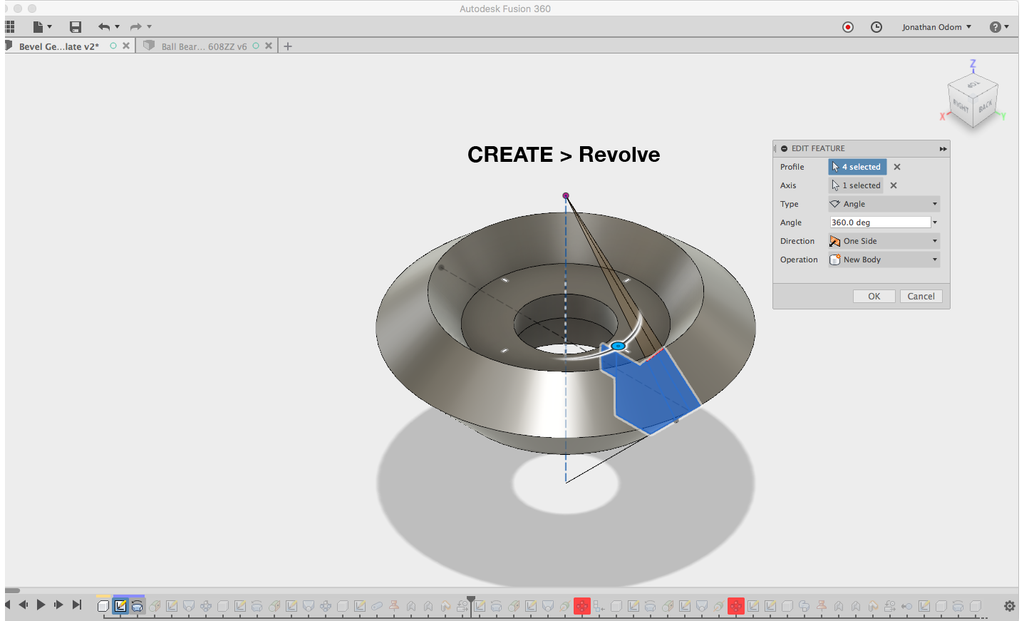The image size is (1024, 621).
Task: Cancel the Edit Feature dialog
Action: (921, 296)
